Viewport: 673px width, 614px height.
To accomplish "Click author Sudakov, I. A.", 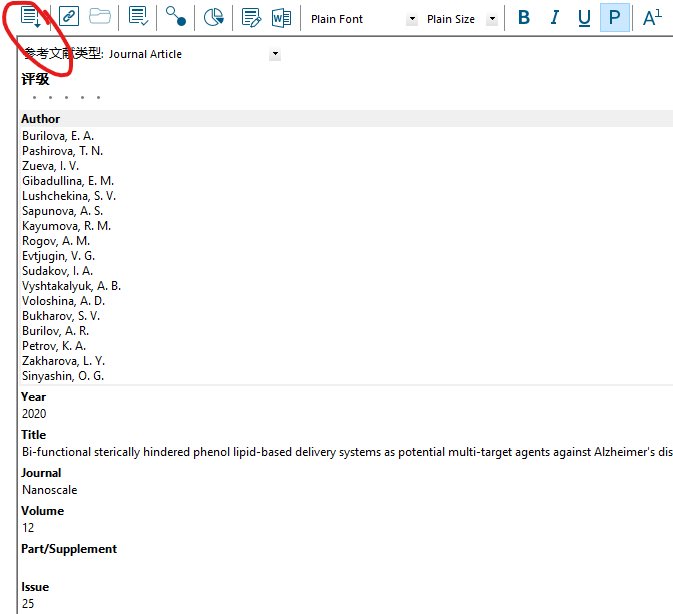I will 57,271.
